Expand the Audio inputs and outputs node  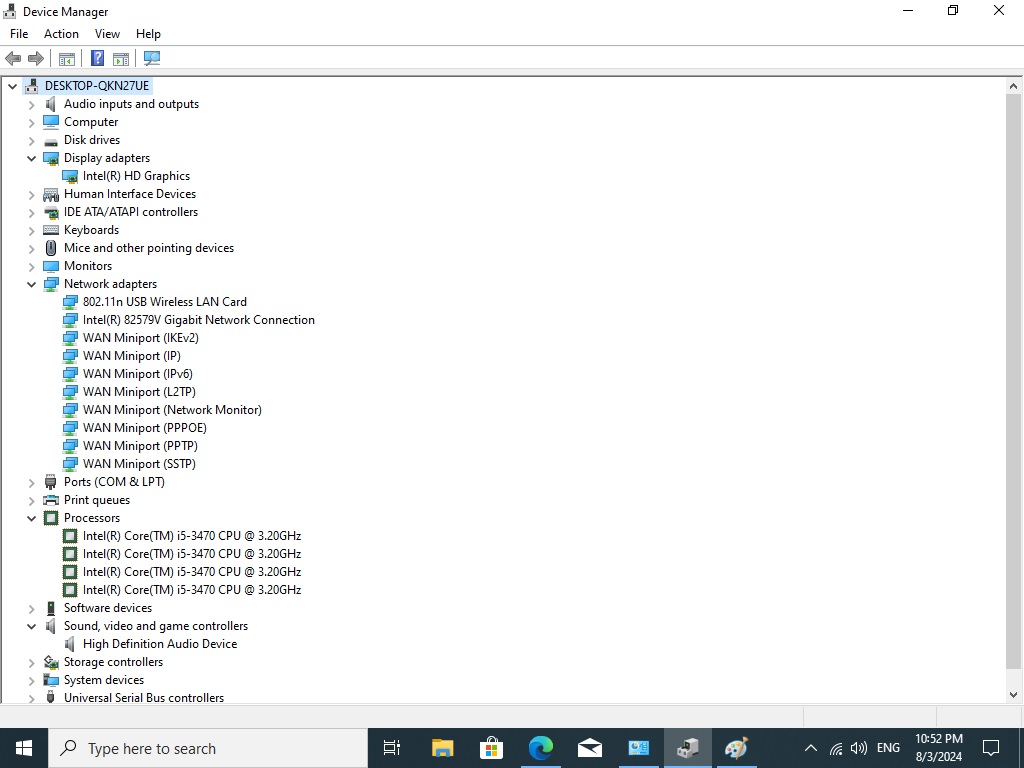coord(31,104)
